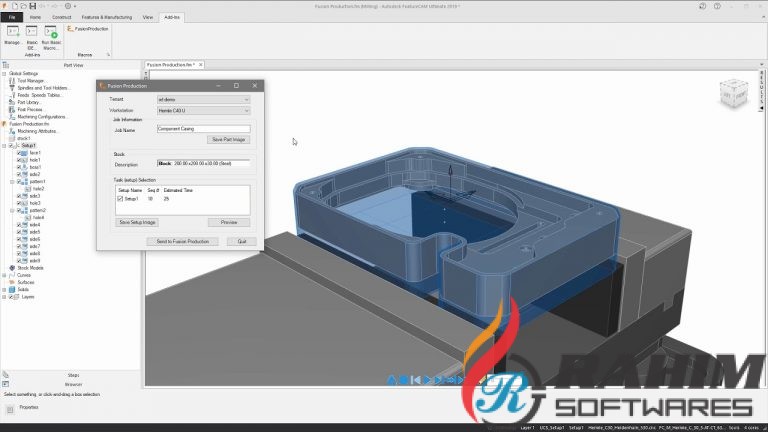Toggle the boss1 feature checkbox
The height and width of the screenshot is (432, 768).
click(19, 167)
